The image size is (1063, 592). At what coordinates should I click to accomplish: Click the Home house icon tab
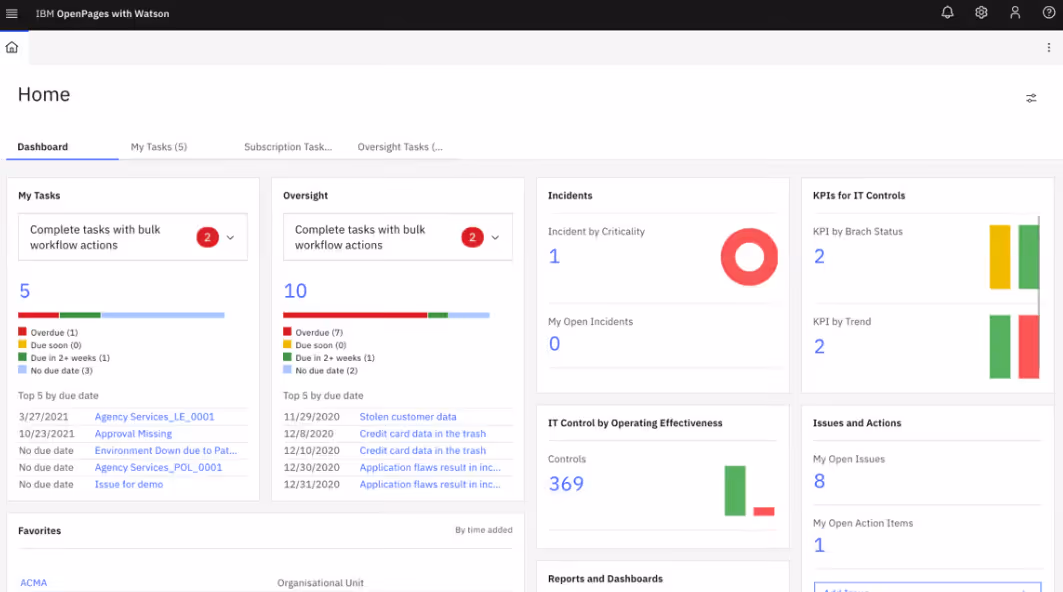[x=12, y=47]
